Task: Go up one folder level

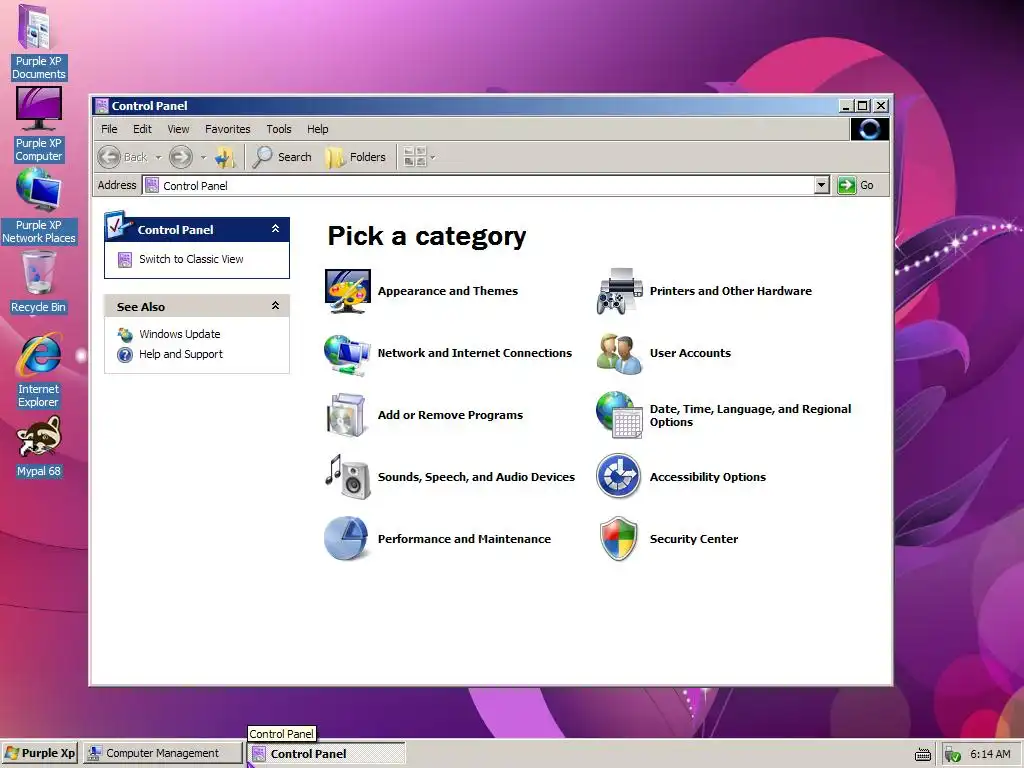Action: pos(225,157)
